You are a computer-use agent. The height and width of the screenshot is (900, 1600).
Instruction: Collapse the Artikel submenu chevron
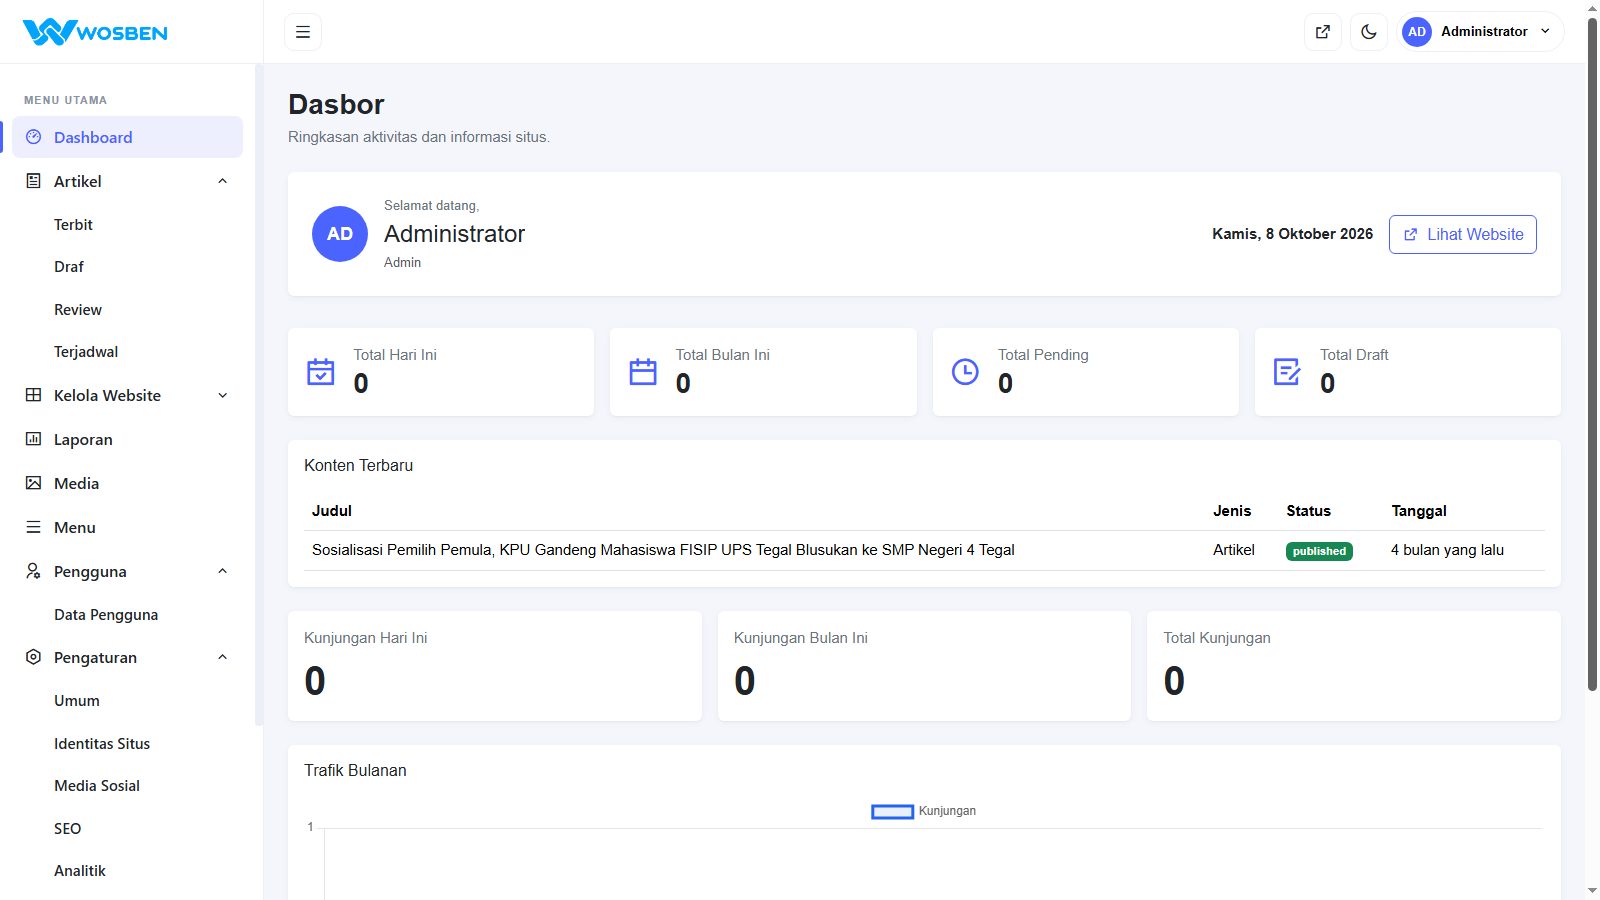(223, 181)
